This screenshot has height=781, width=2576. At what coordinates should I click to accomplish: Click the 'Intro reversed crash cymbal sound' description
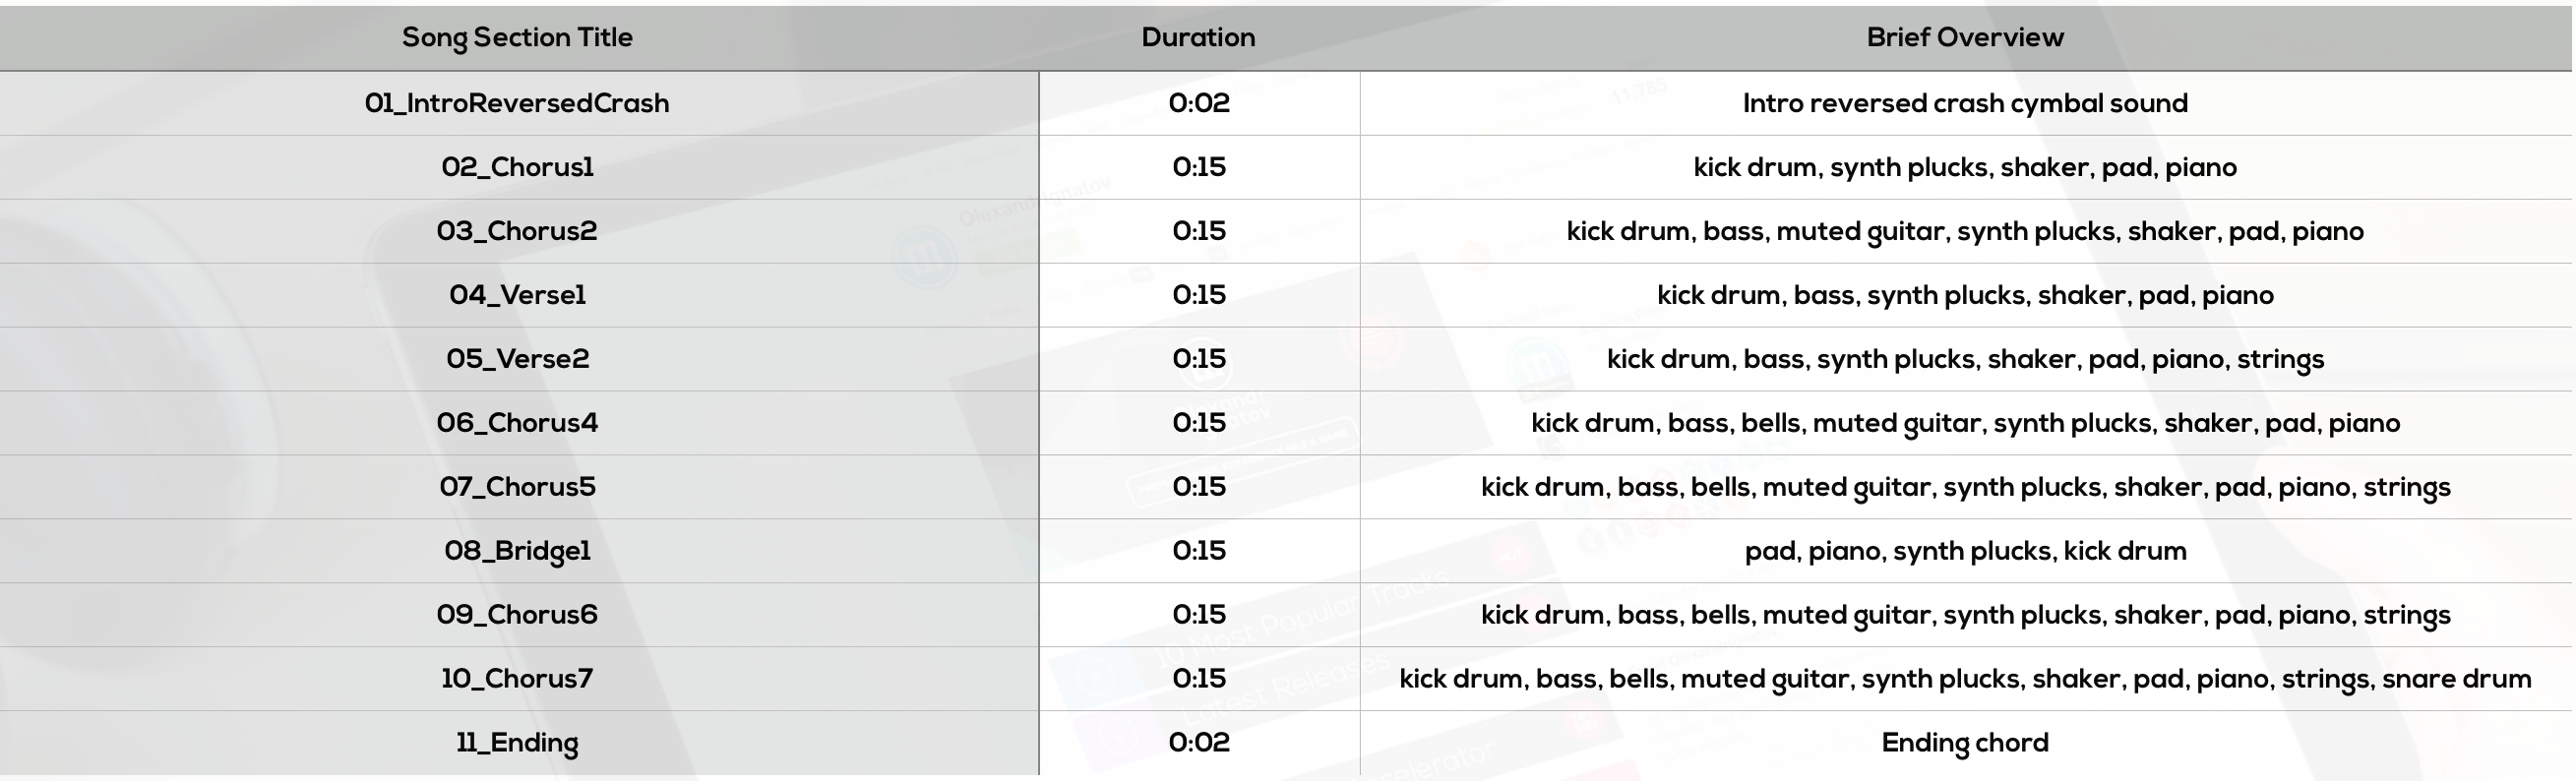(1965, 104)
